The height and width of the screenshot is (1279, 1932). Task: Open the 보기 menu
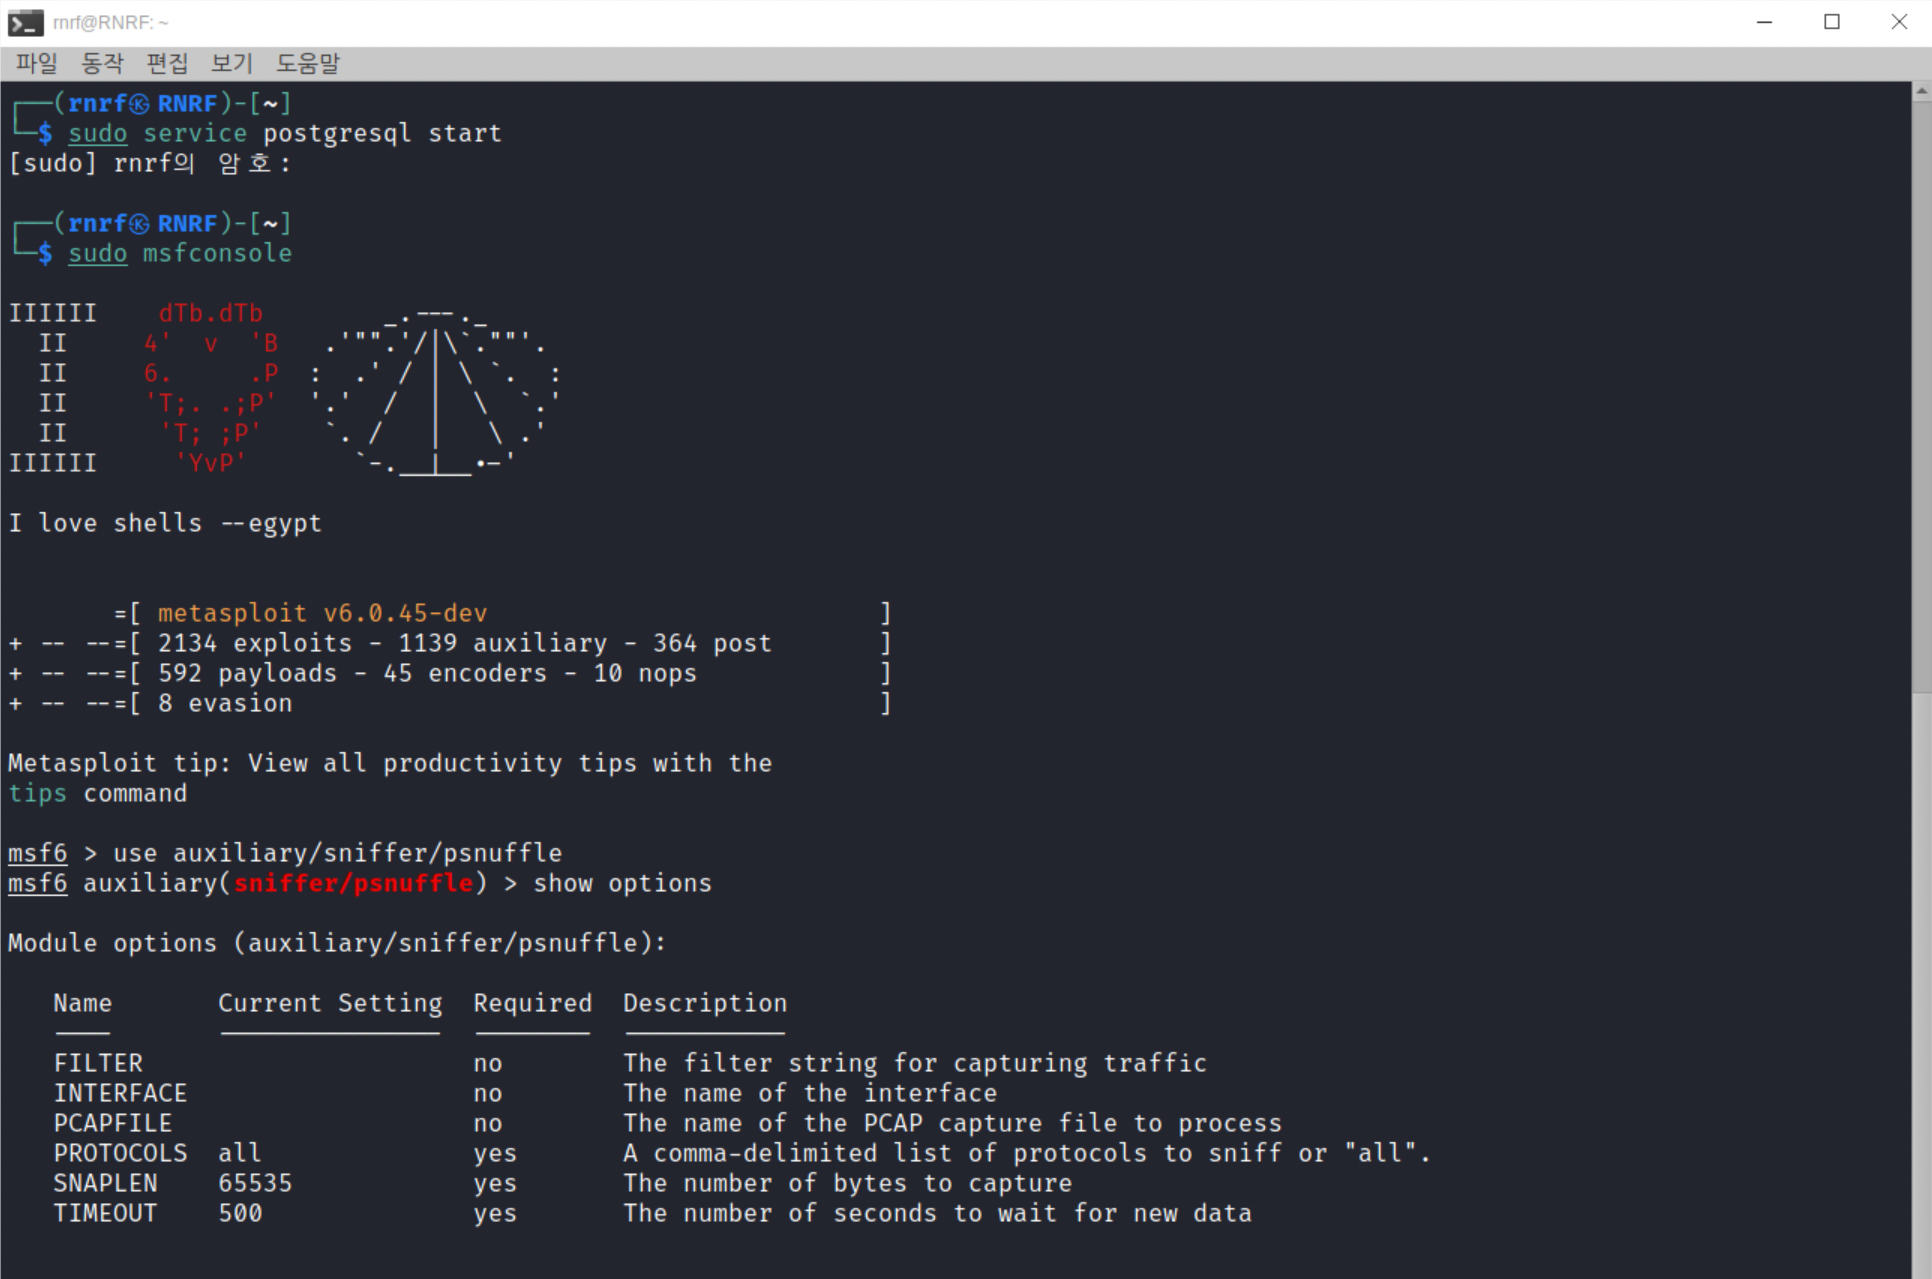click(231, 63)
